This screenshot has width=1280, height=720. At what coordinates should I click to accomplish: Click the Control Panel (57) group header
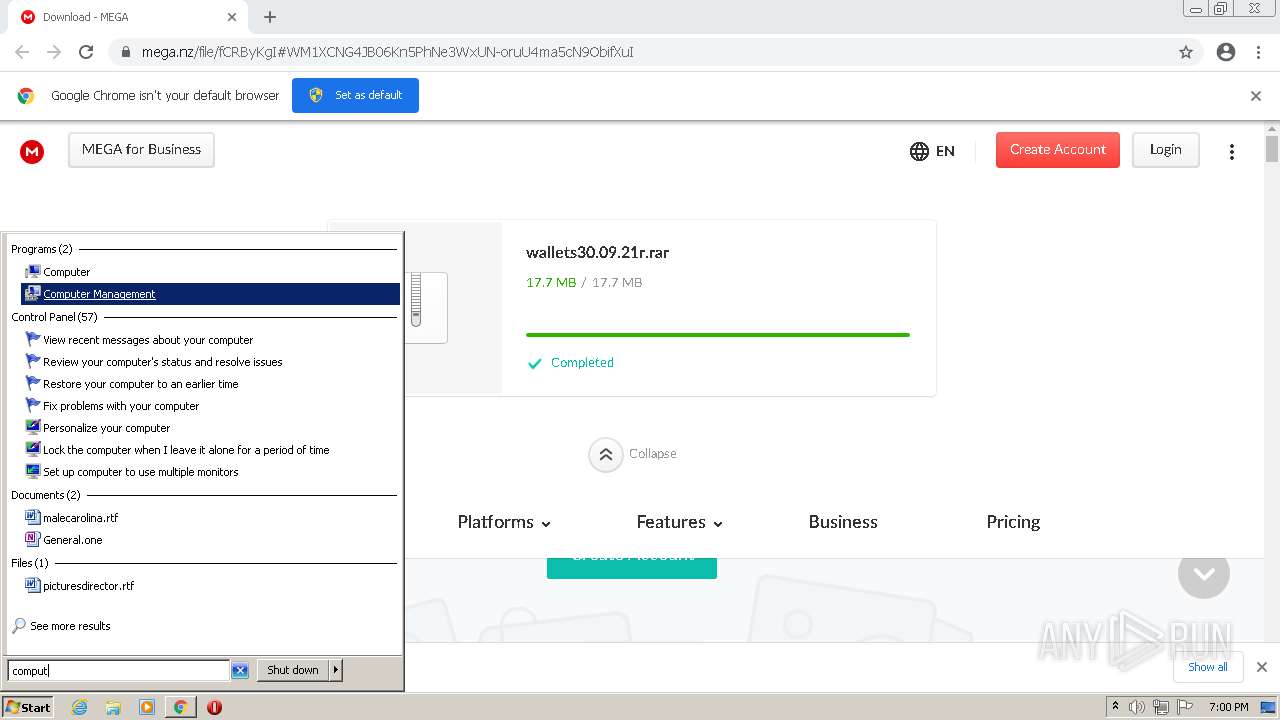pos(54,317)
